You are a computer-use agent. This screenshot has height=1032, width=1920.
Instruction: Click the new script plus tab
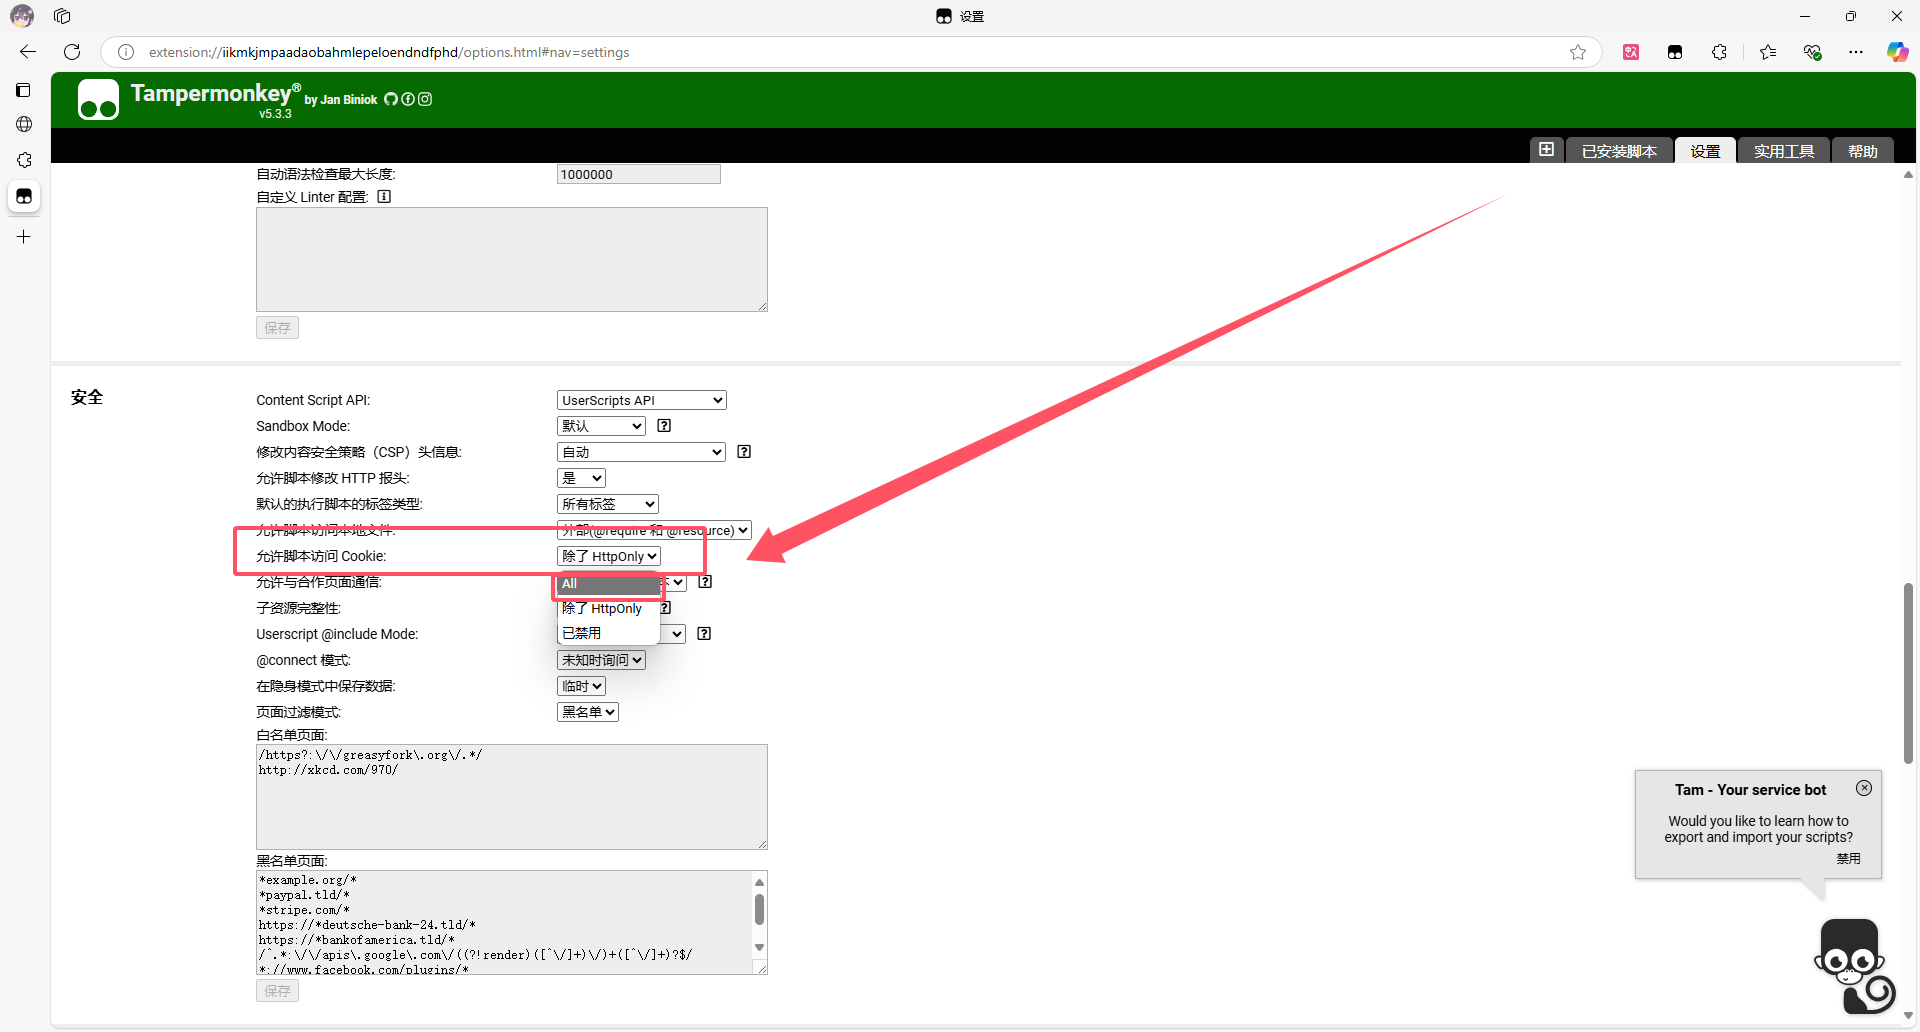click(x=1546, y=150)
